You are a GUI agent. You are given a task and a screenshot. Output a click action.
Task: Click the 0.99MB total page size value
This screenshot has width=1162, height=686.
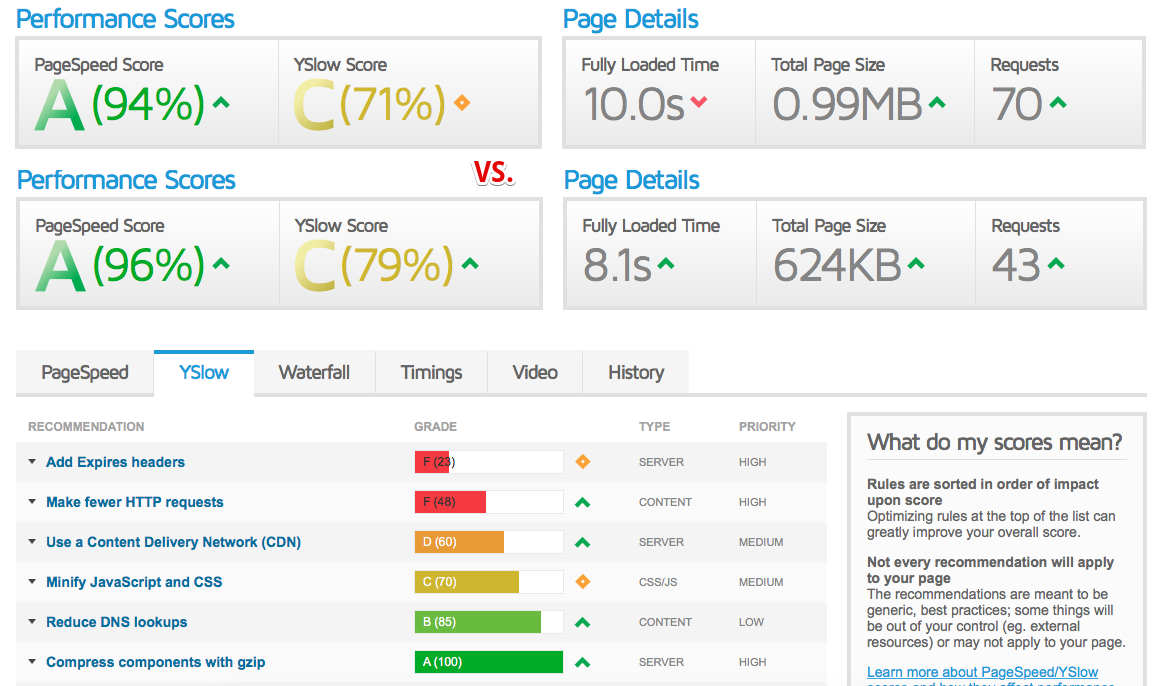click(847, 104)
